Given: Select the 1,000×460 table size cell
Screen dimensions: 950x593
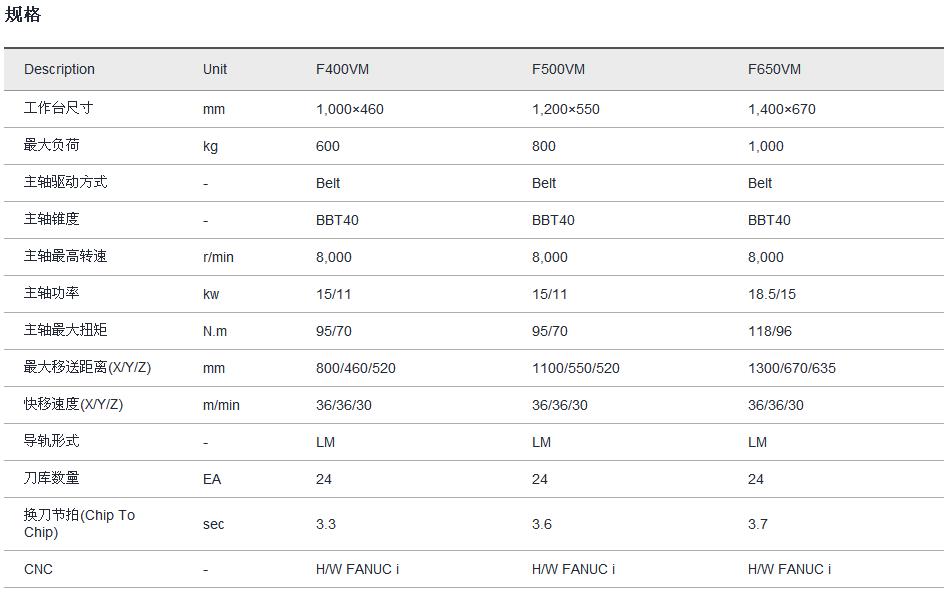Looking at the screenshot, I should [349, 109].
